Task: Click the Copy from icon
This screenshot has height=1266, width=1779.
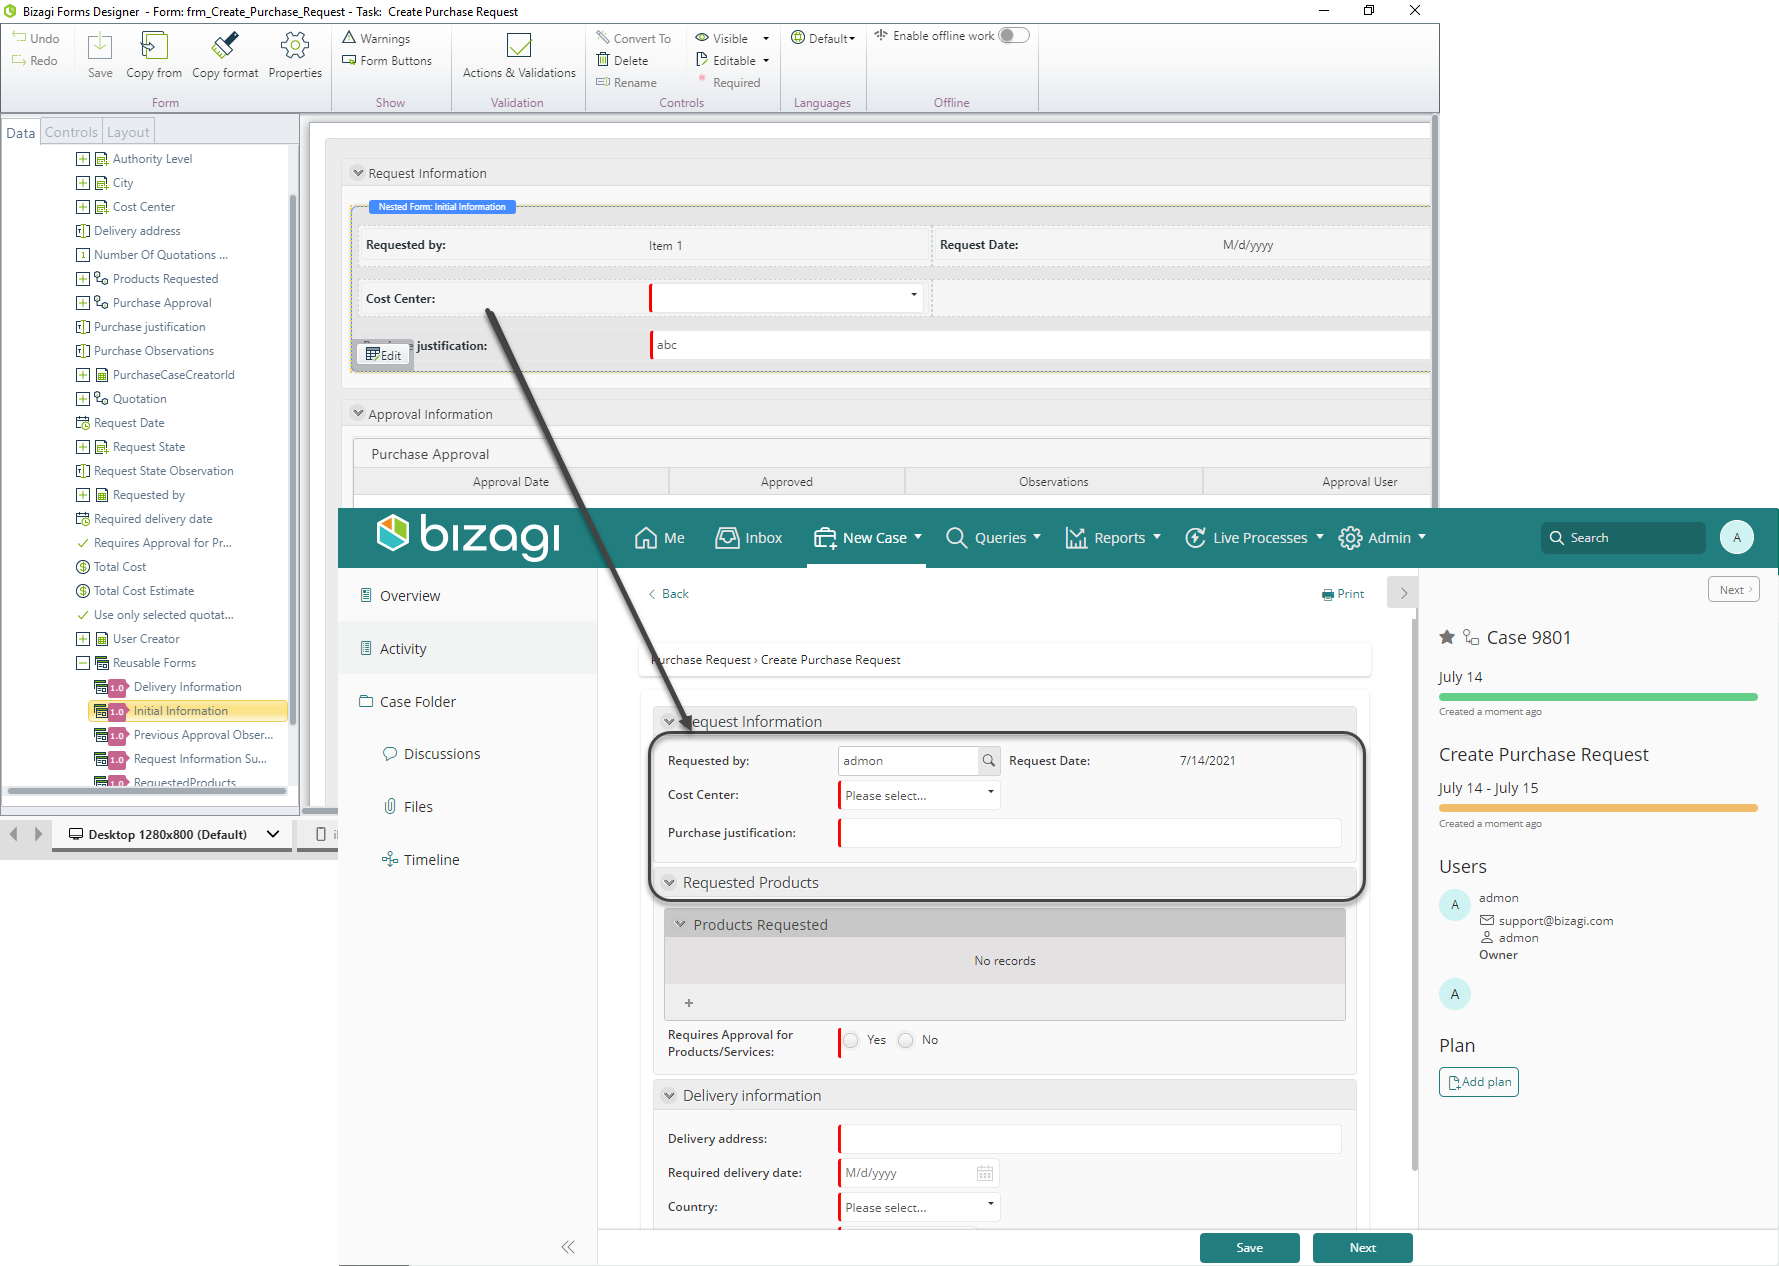Action: [154, 46]
